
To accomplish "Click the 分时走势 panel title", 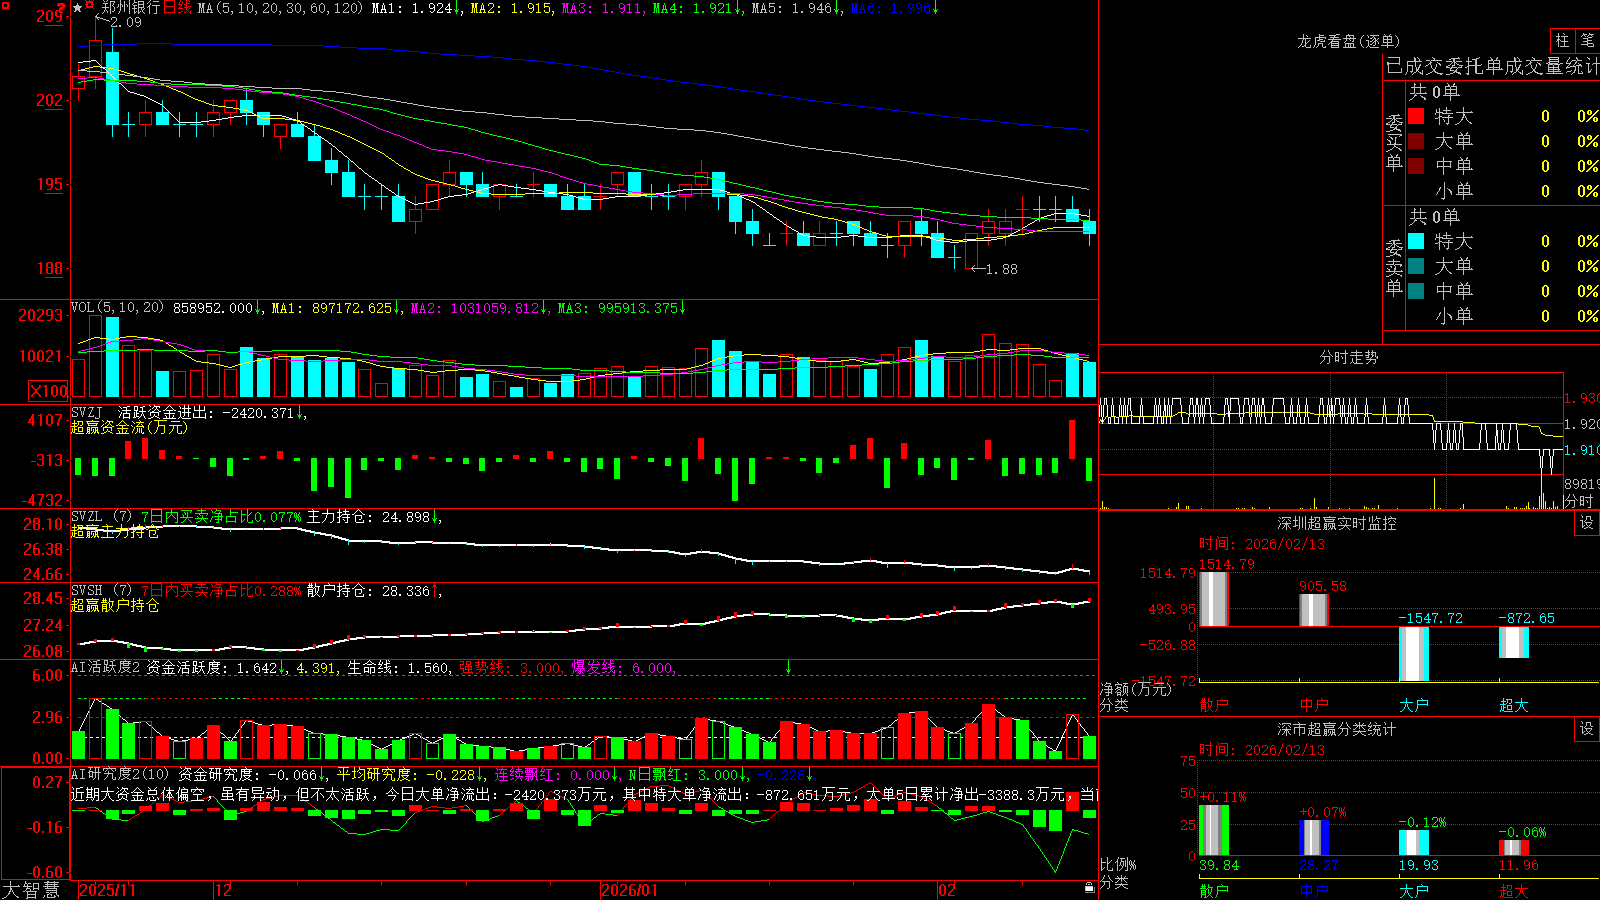I will point(1348,357).
